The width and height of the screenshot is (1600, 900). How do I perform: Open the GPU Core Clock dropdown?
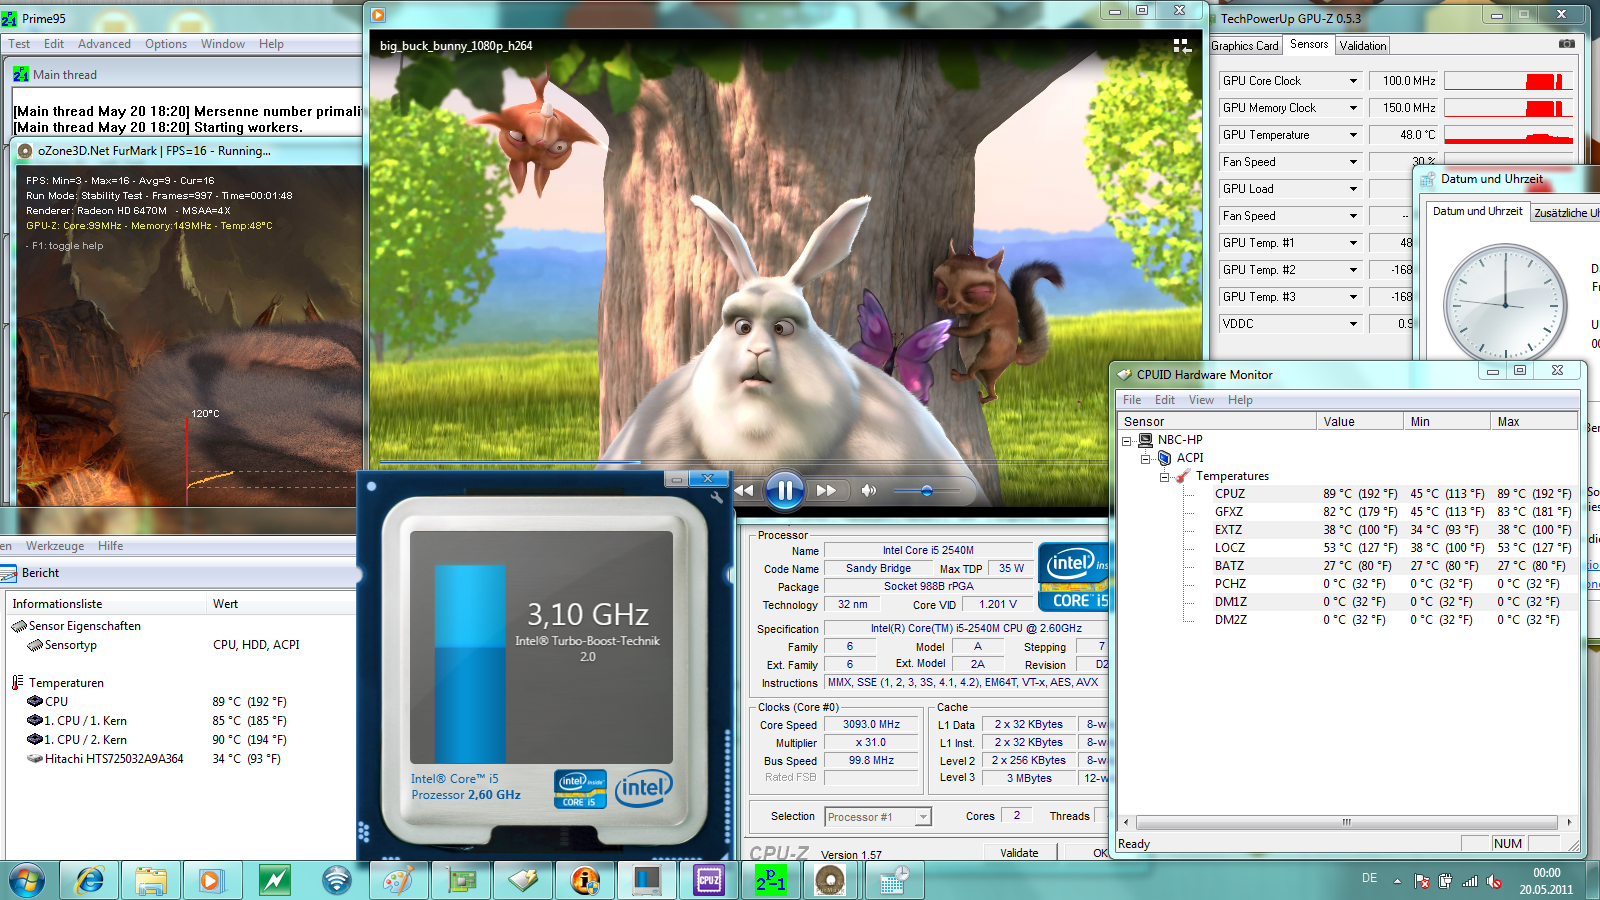coord(1353,81)
